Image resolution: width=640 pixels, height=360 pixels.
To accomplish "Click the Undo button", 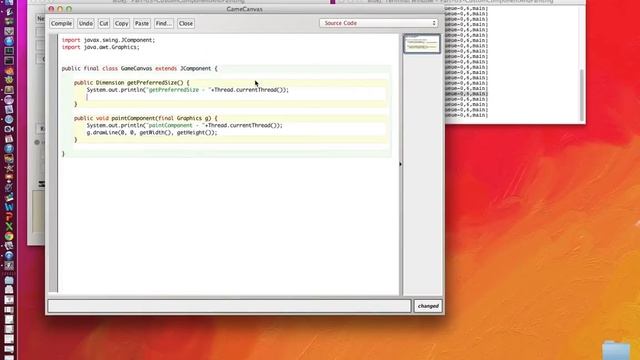I will click(x=86, y=24).
